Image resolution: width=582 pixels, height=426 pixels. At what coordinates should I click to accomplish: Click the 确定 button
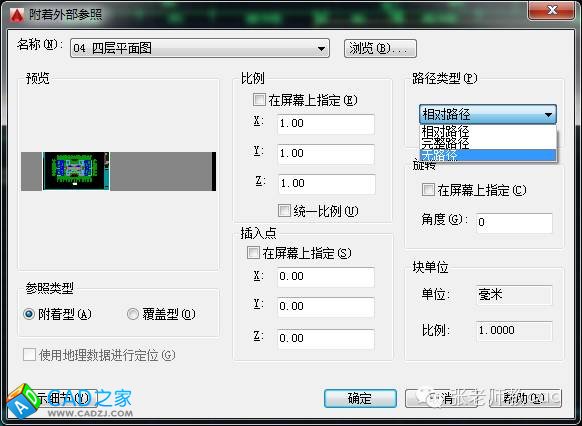pos(360,398)
